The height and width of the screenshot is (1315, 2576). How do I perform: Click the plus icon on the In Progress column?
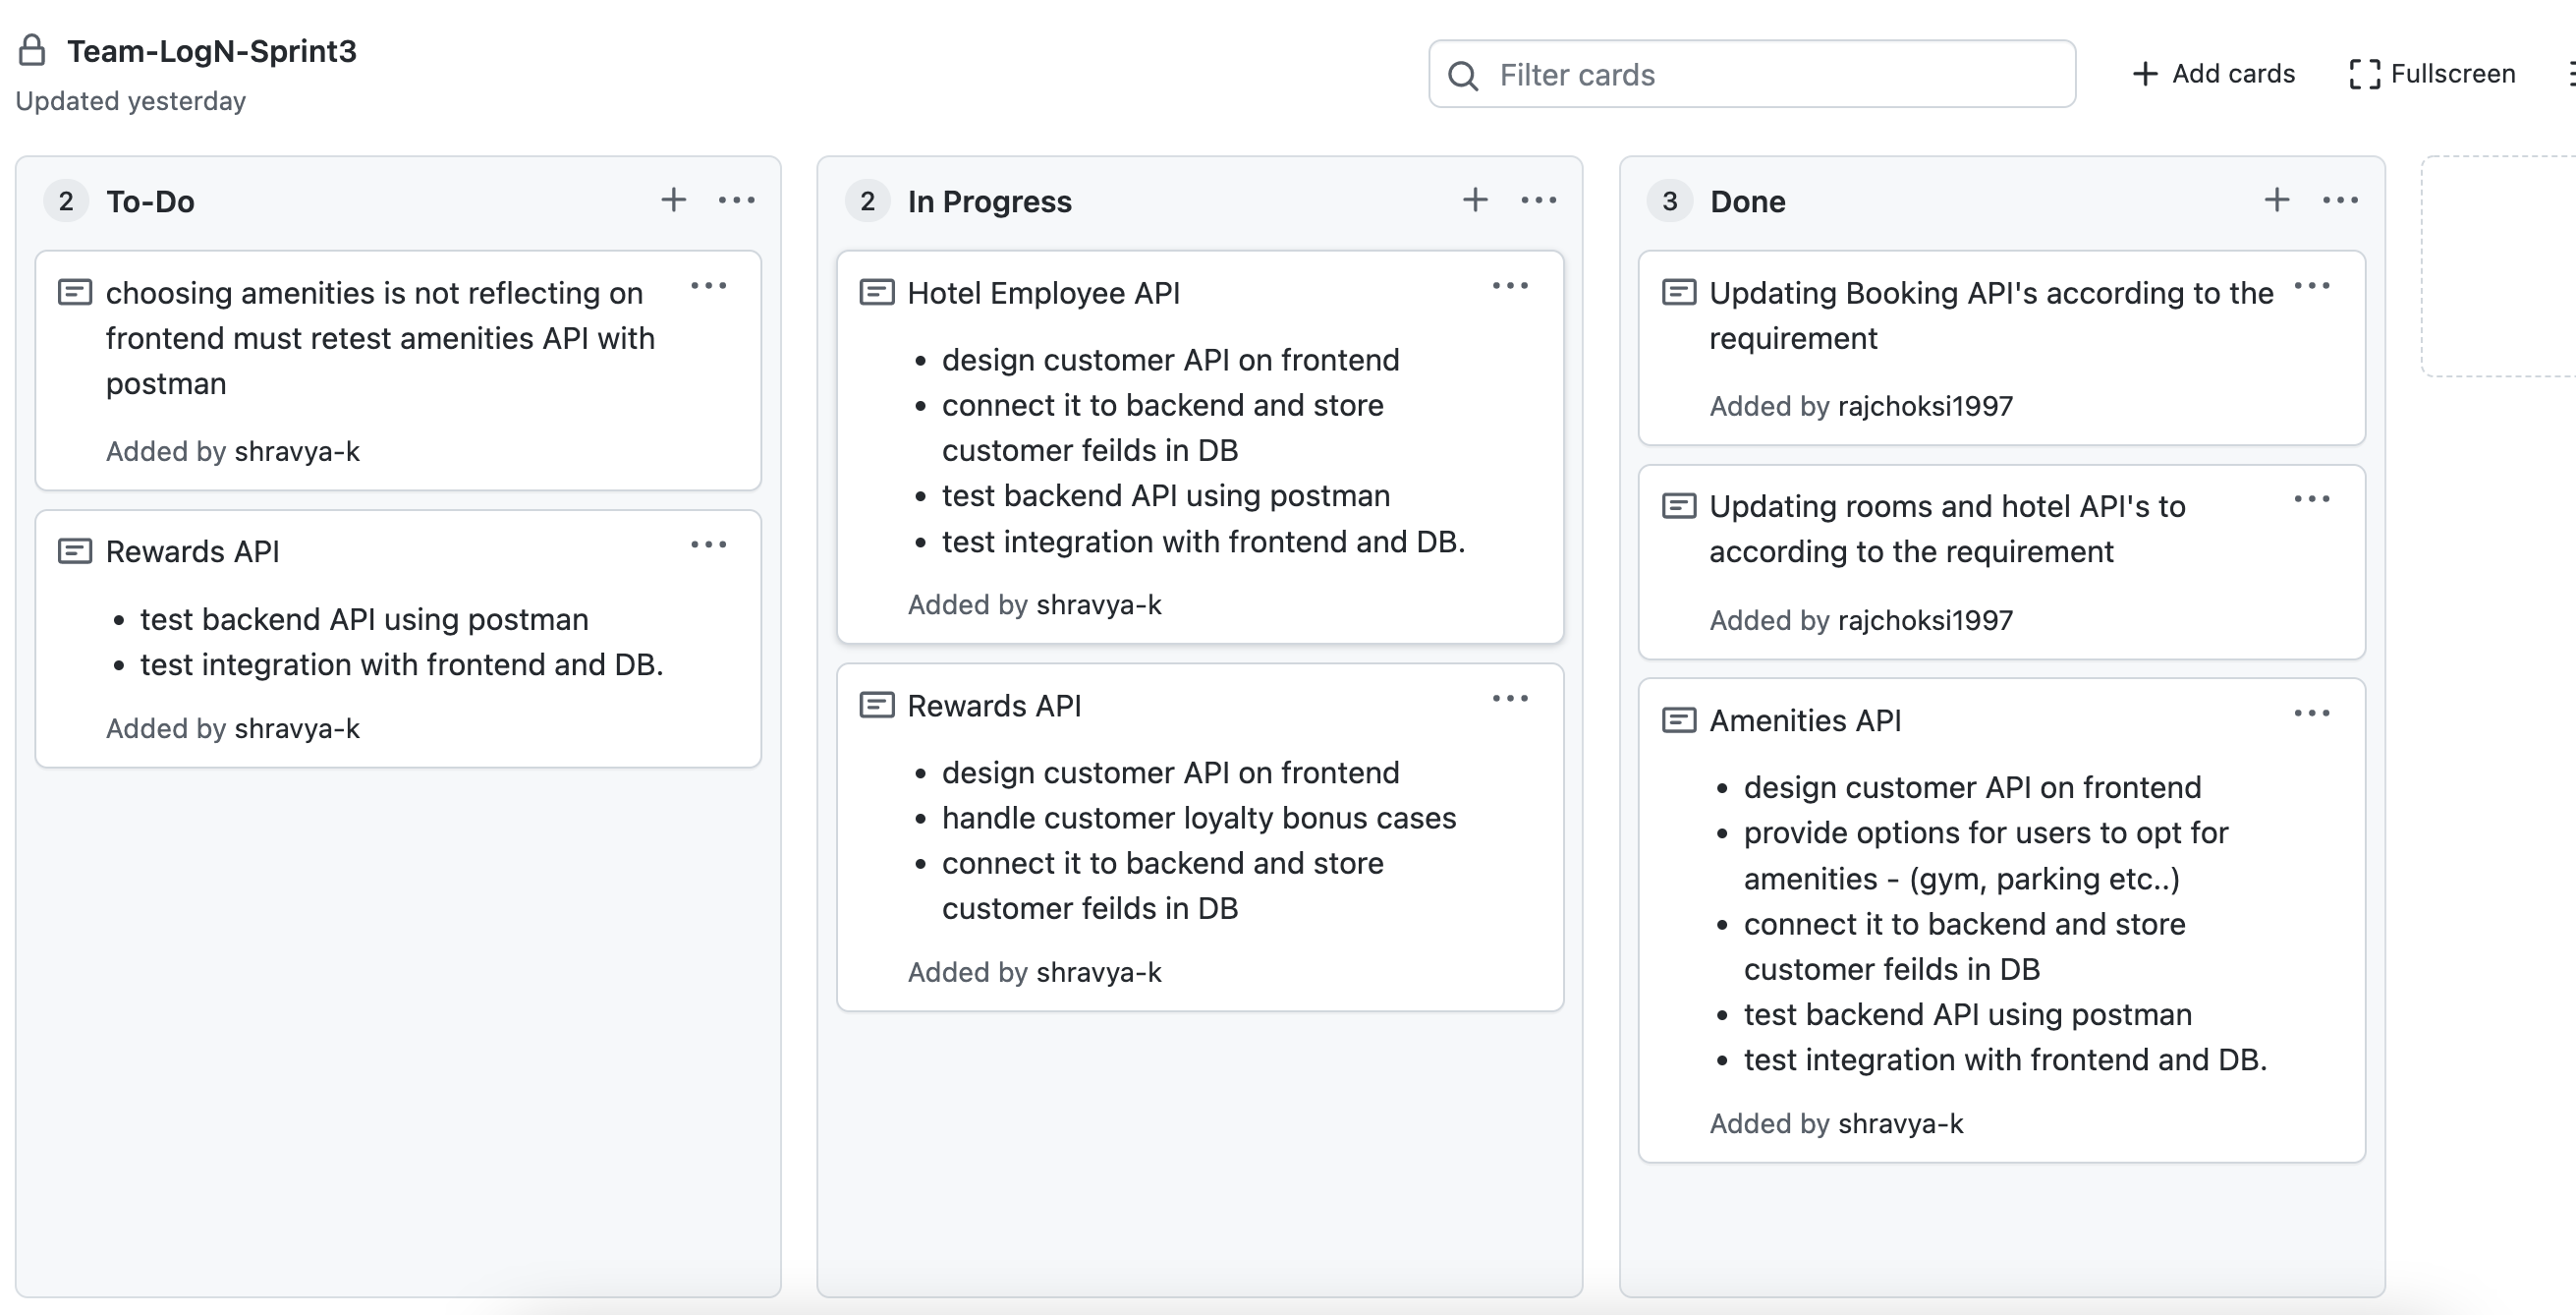(1475, 200)
